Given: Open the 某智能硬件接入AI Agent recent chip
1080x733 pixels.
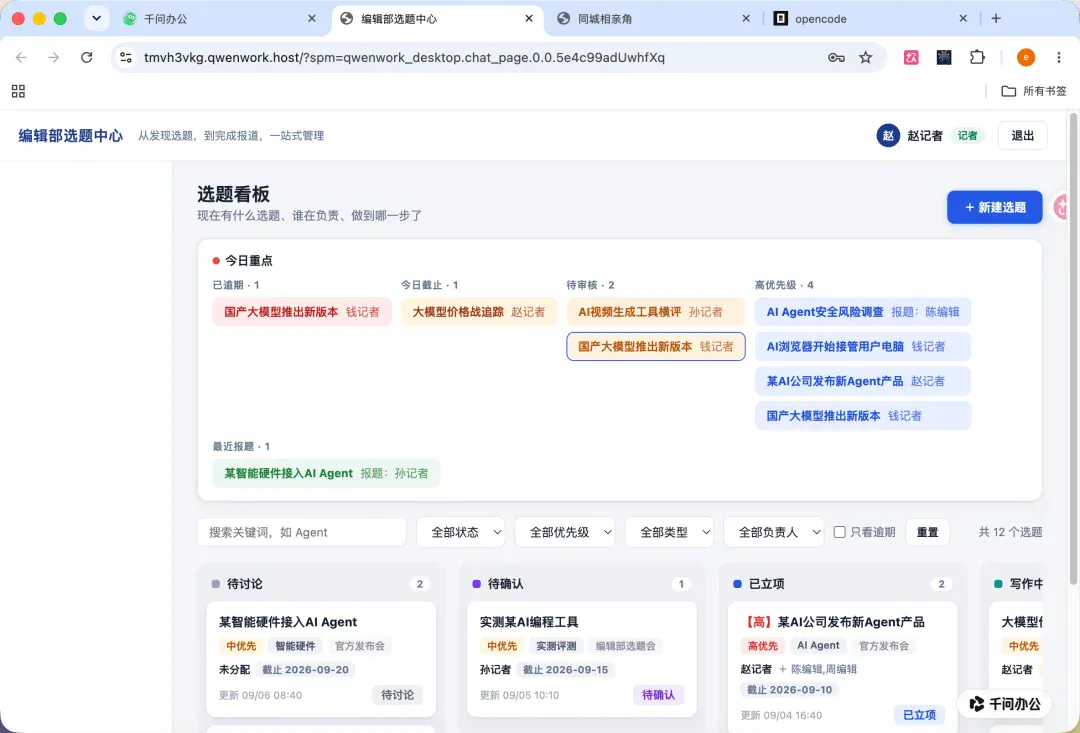Looking at the screenshot, I should [x=326, y=473].
